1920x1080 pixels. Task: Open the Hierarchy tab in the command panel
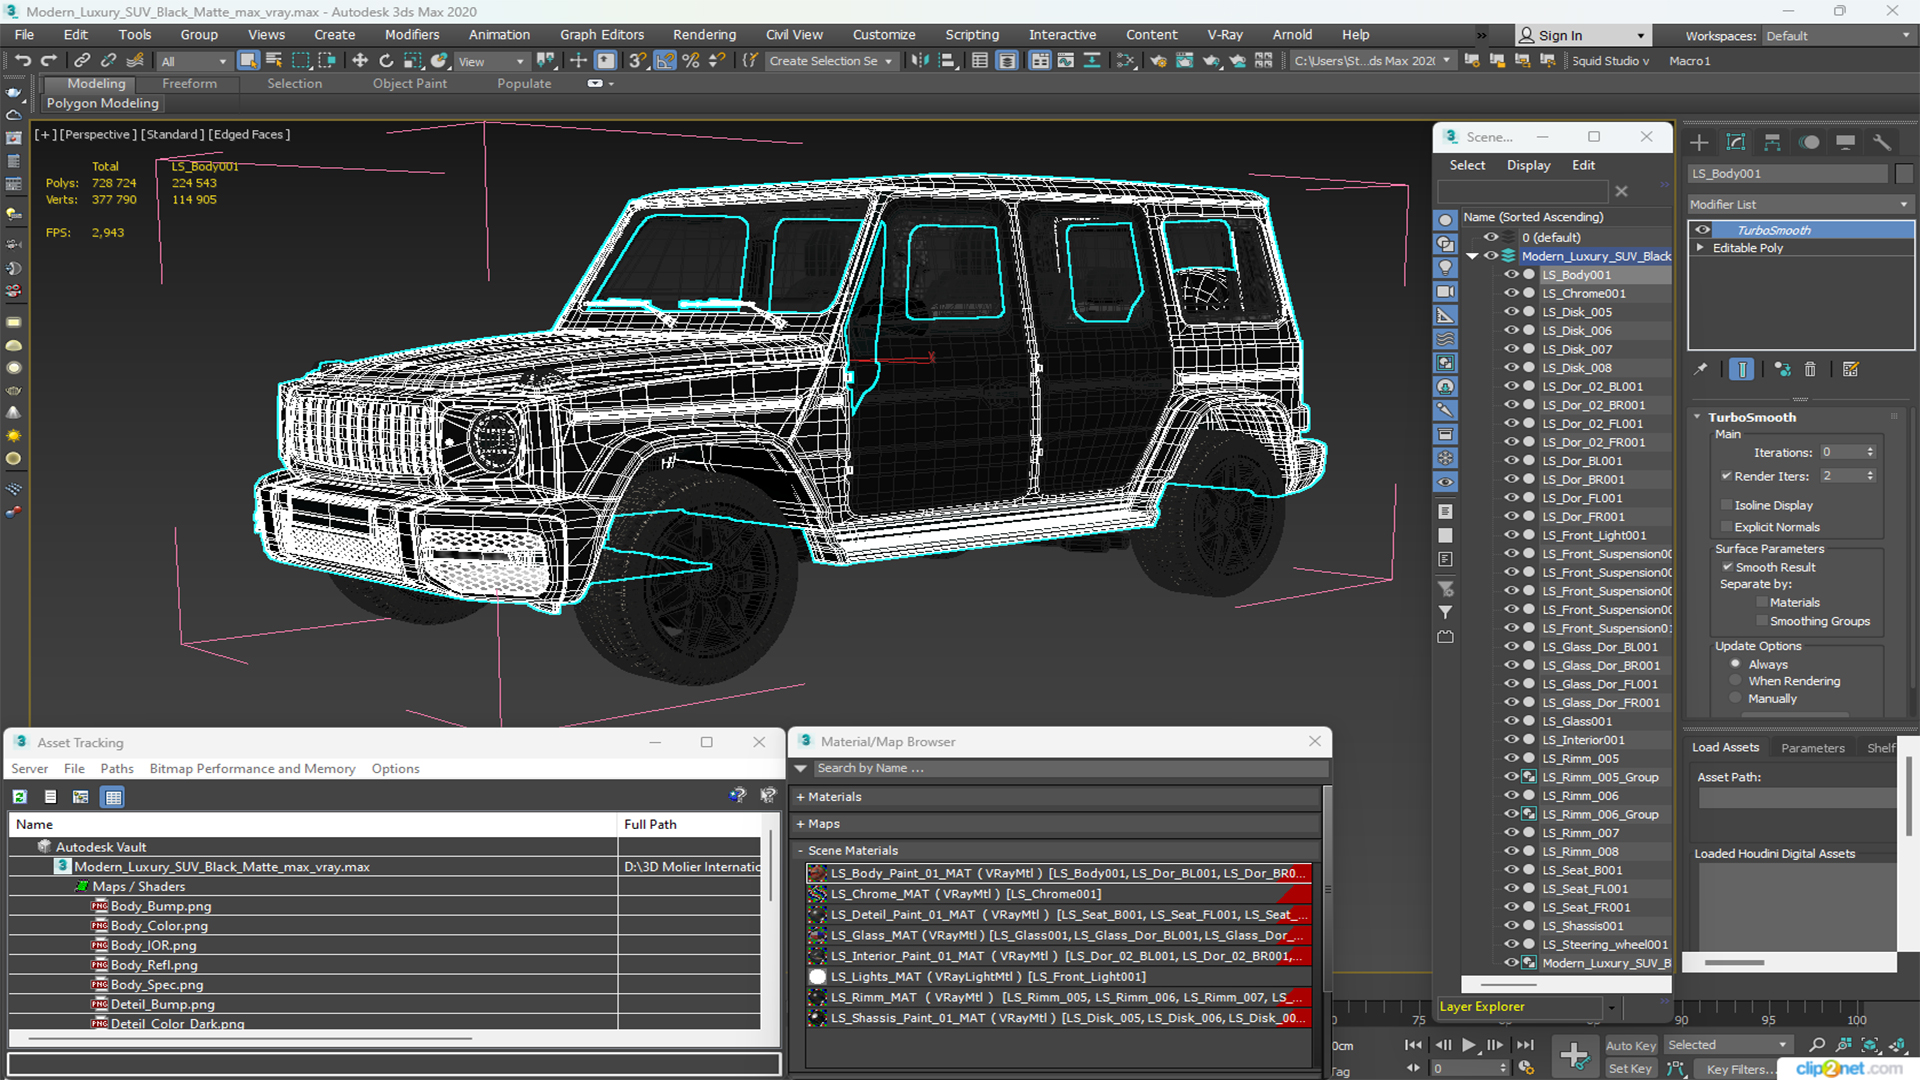1772,142
